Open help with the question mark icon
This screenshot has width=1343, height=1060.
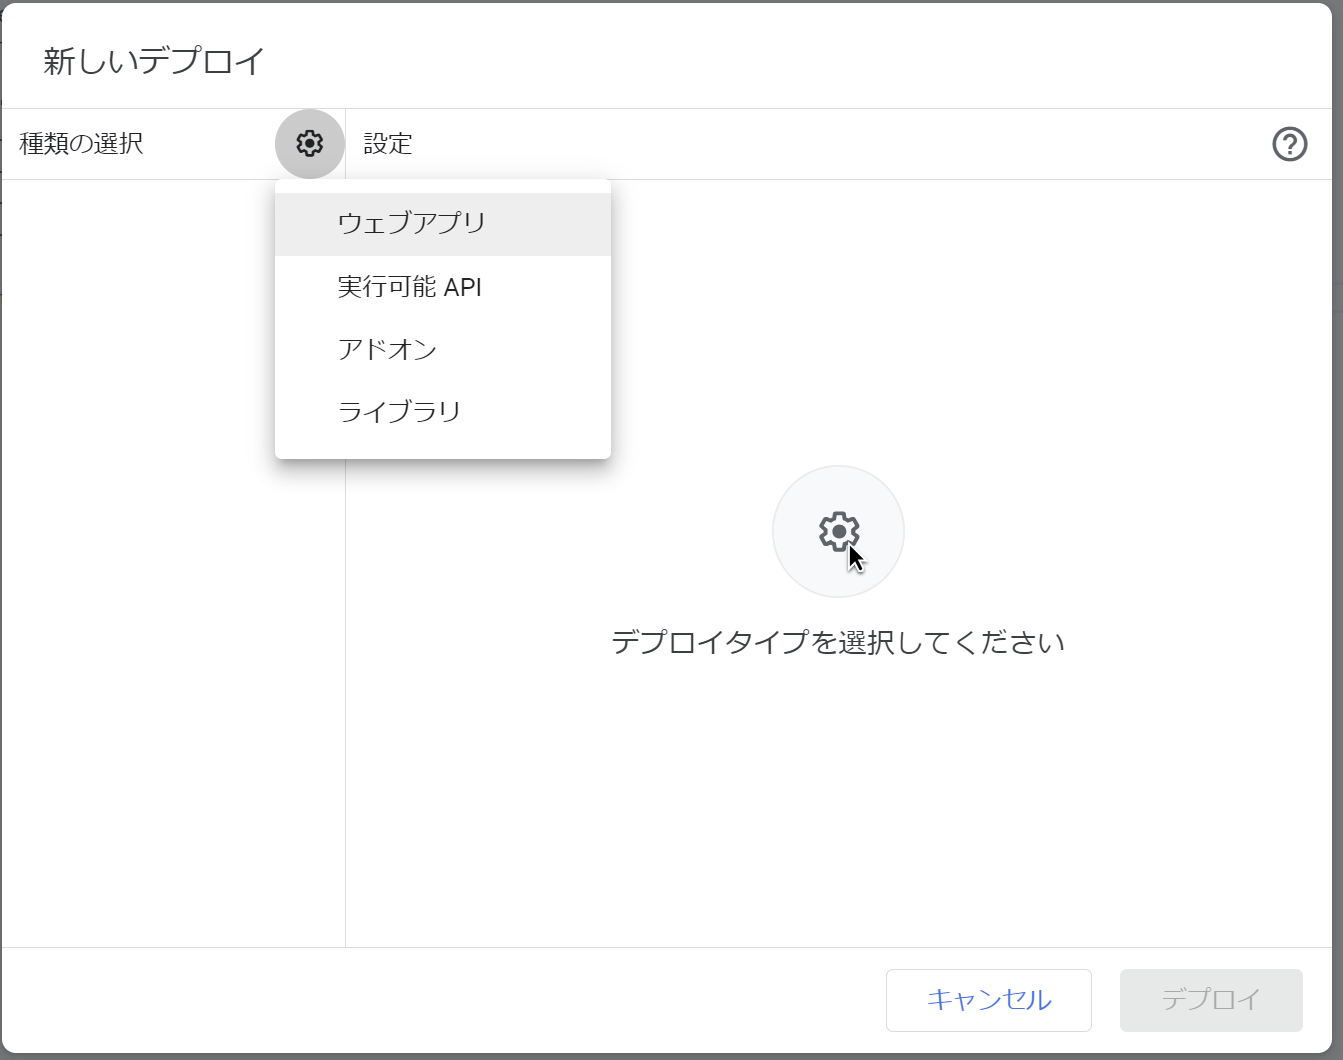tap(1289, 144)
